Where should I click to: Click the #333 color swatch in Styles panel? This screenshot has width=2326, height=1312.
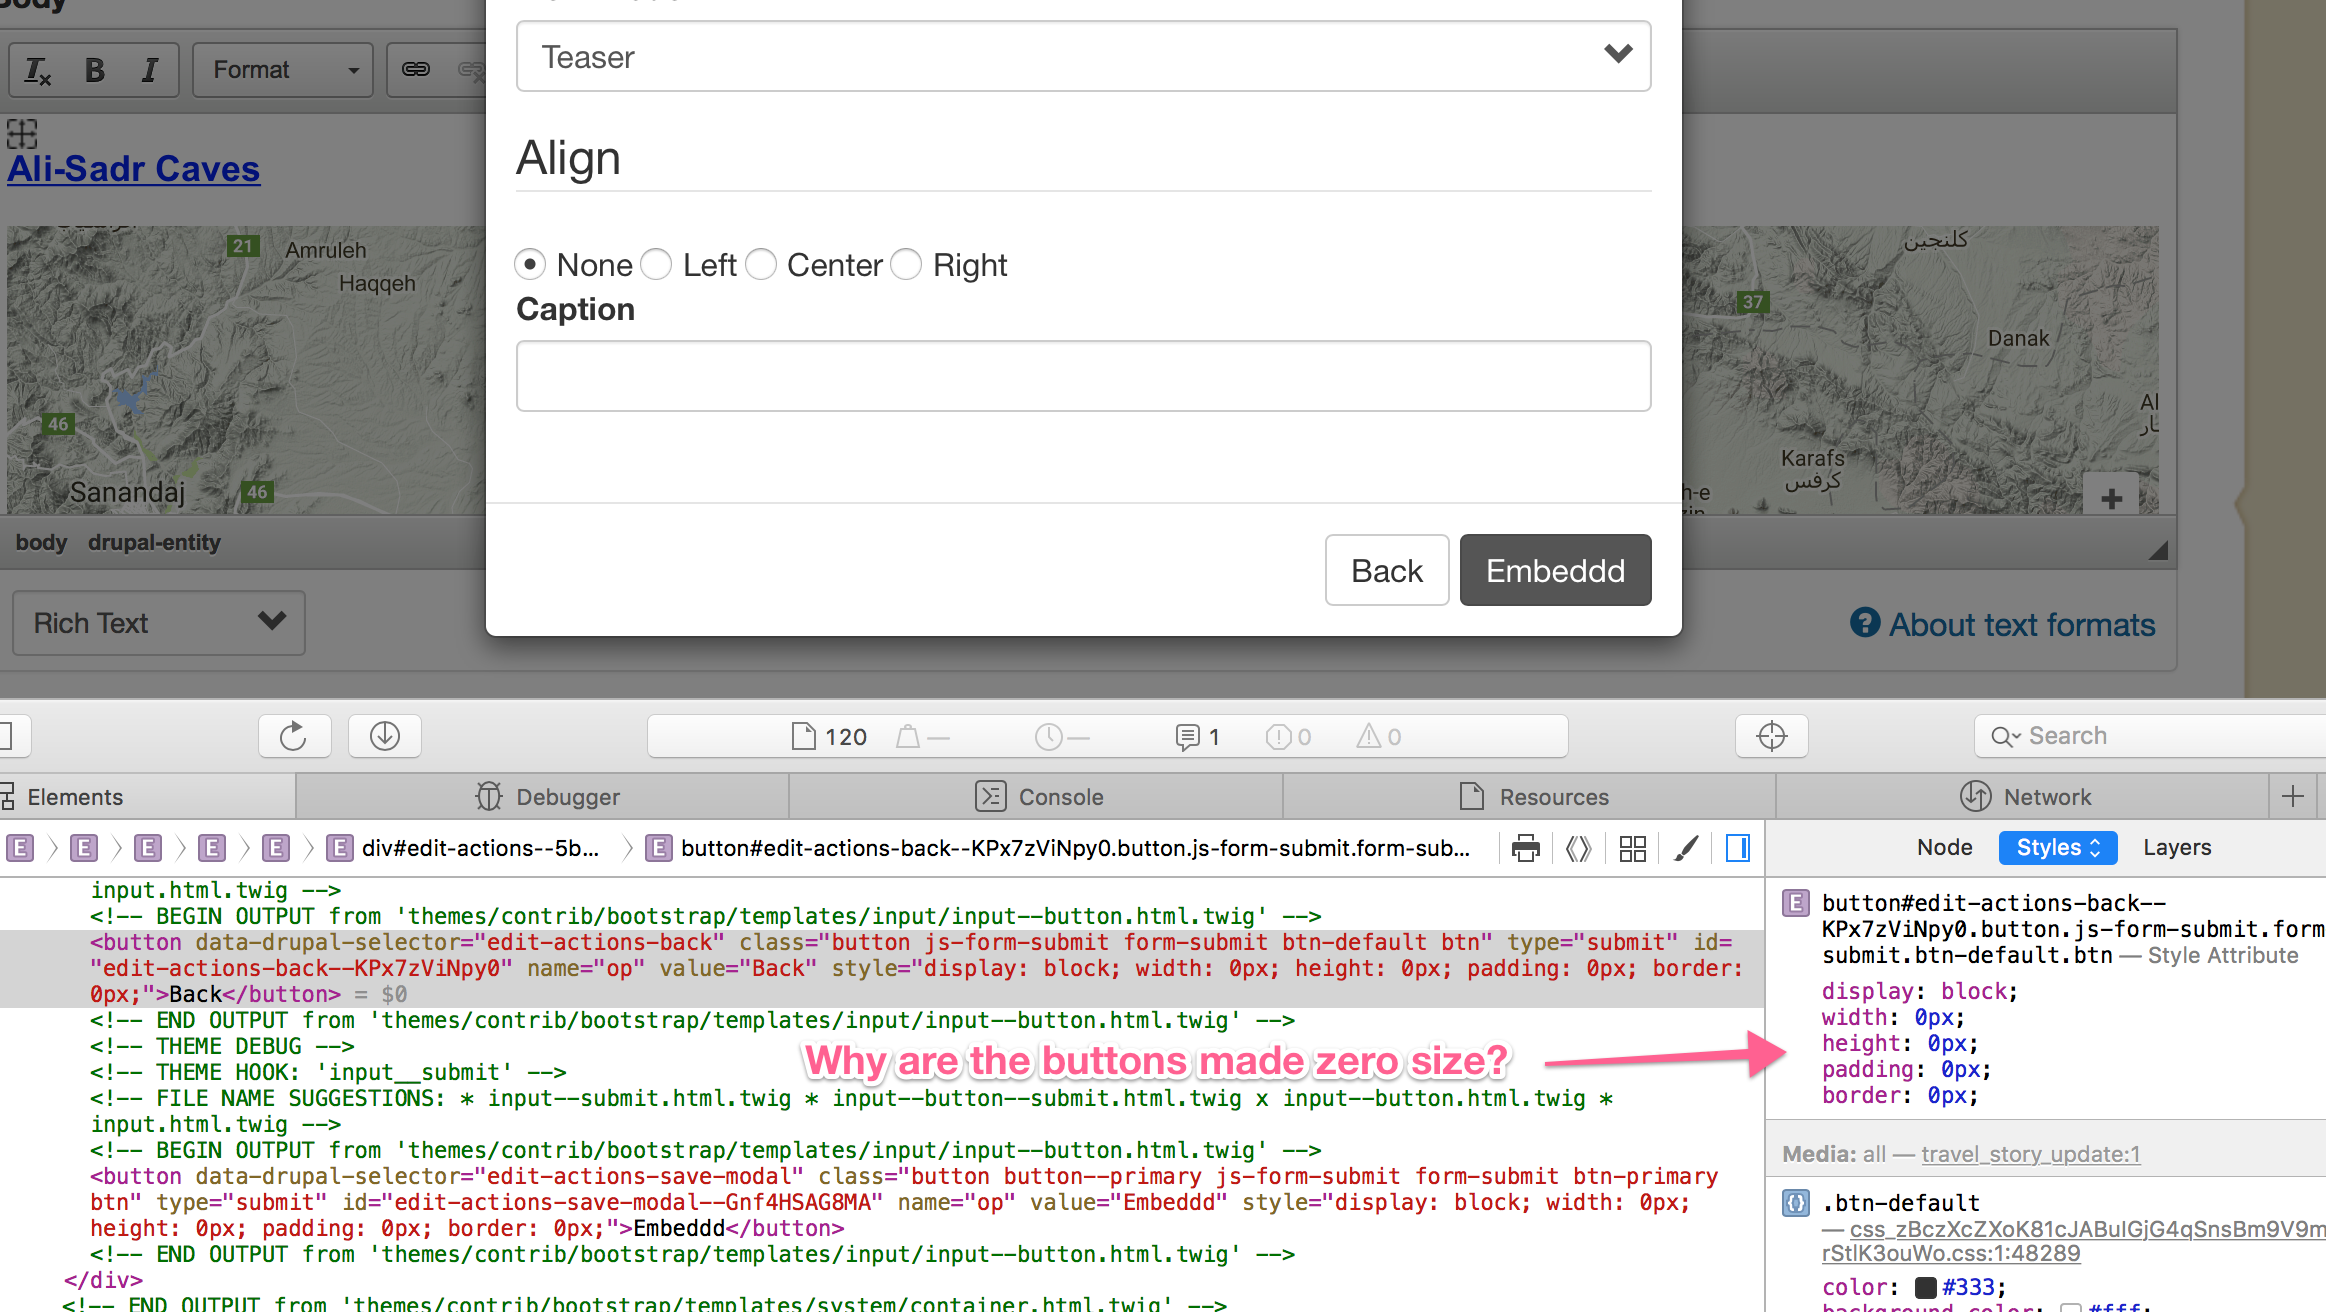tap(1925, 1287)
